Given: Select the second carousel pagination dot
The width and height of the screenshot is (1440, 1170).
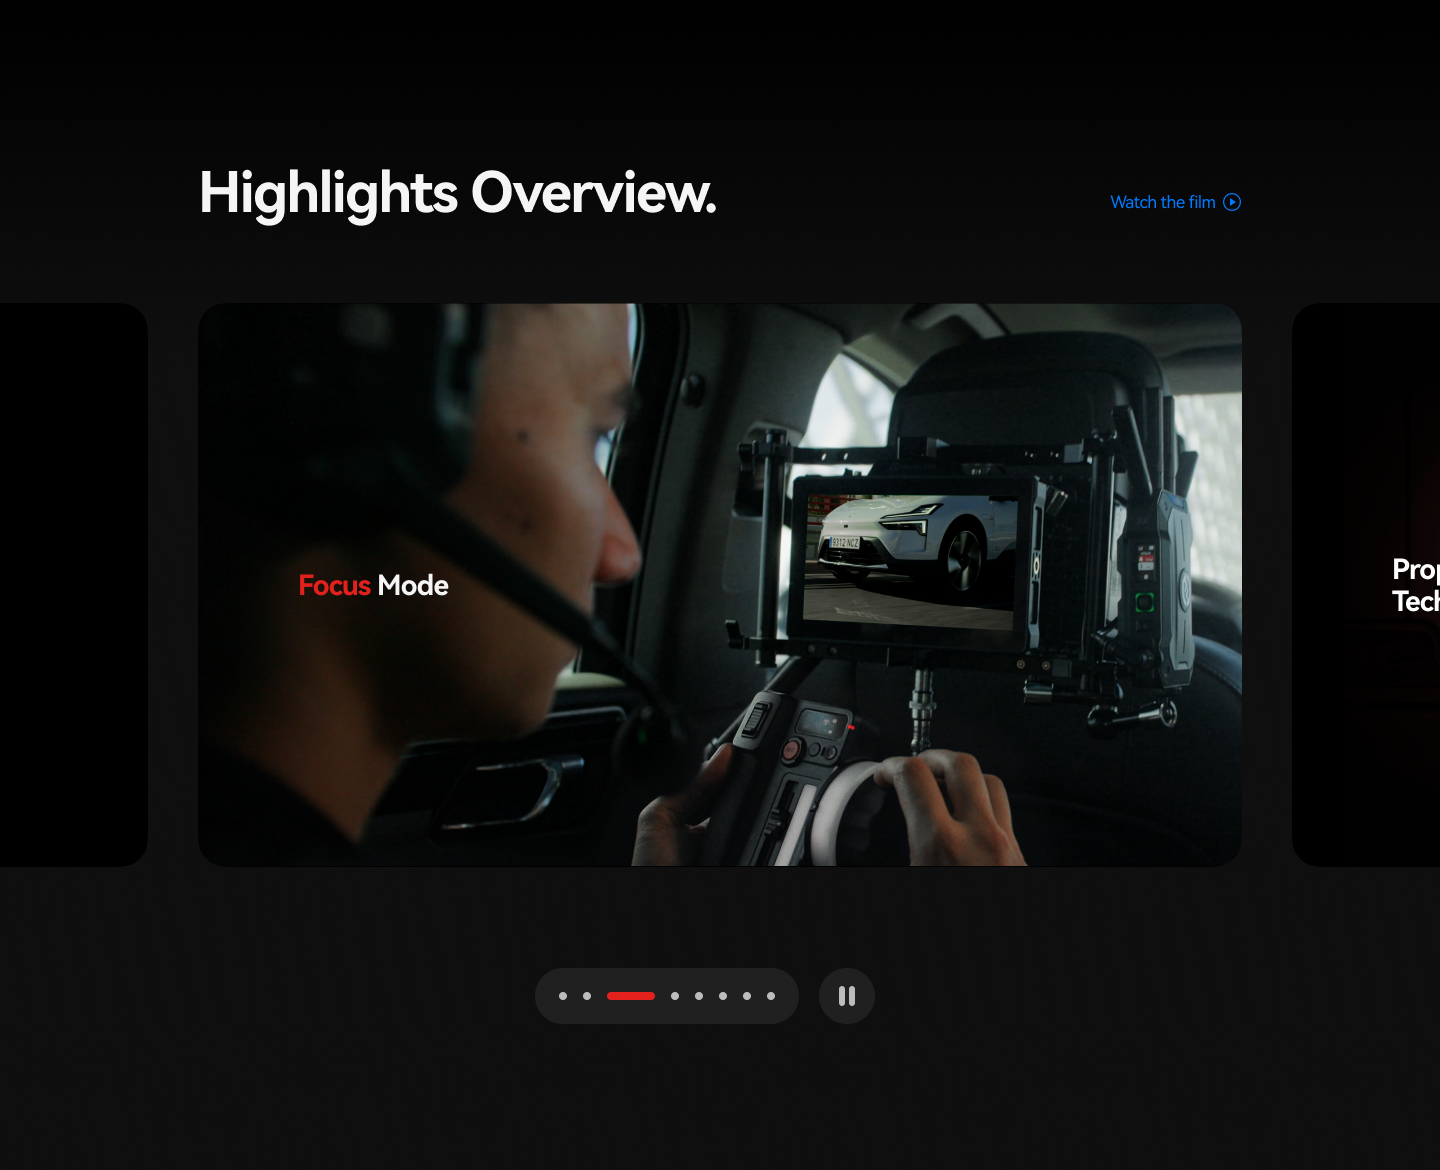Looking at the screenshot, I should (x=587, y=996).
